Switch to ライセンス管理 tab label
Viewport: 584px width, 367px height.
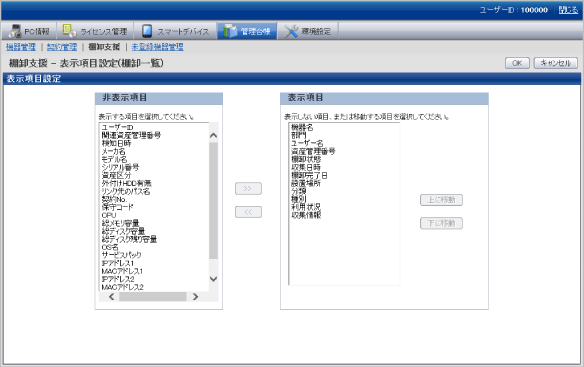tap(104, 32)
